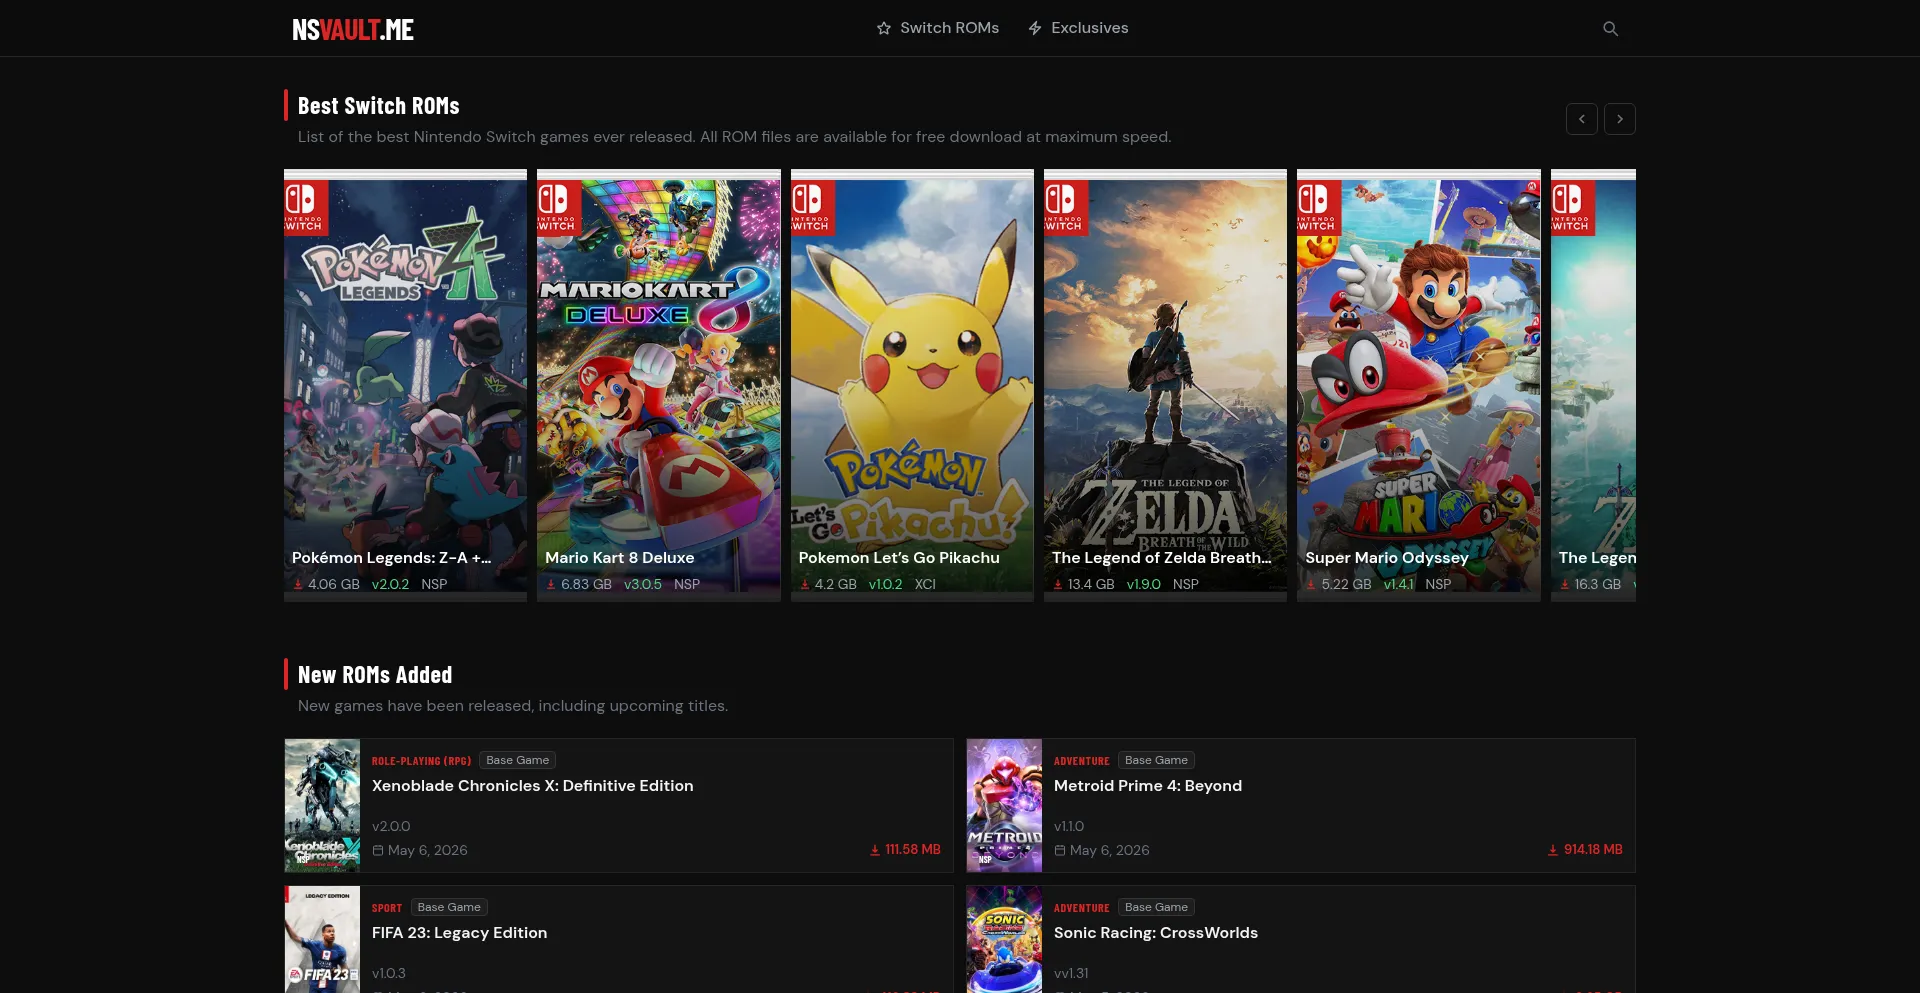This screenshot has width=1920, height=993.
Task: Click the New ROMs Added heading
Action: tap(375, 675)
